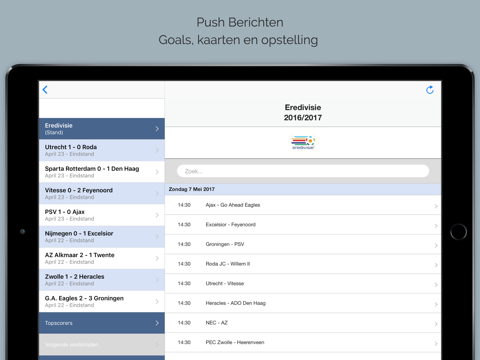Select Roda JC - Willem II fixture
The image size is (480, 360).
[x=303, y=264]
